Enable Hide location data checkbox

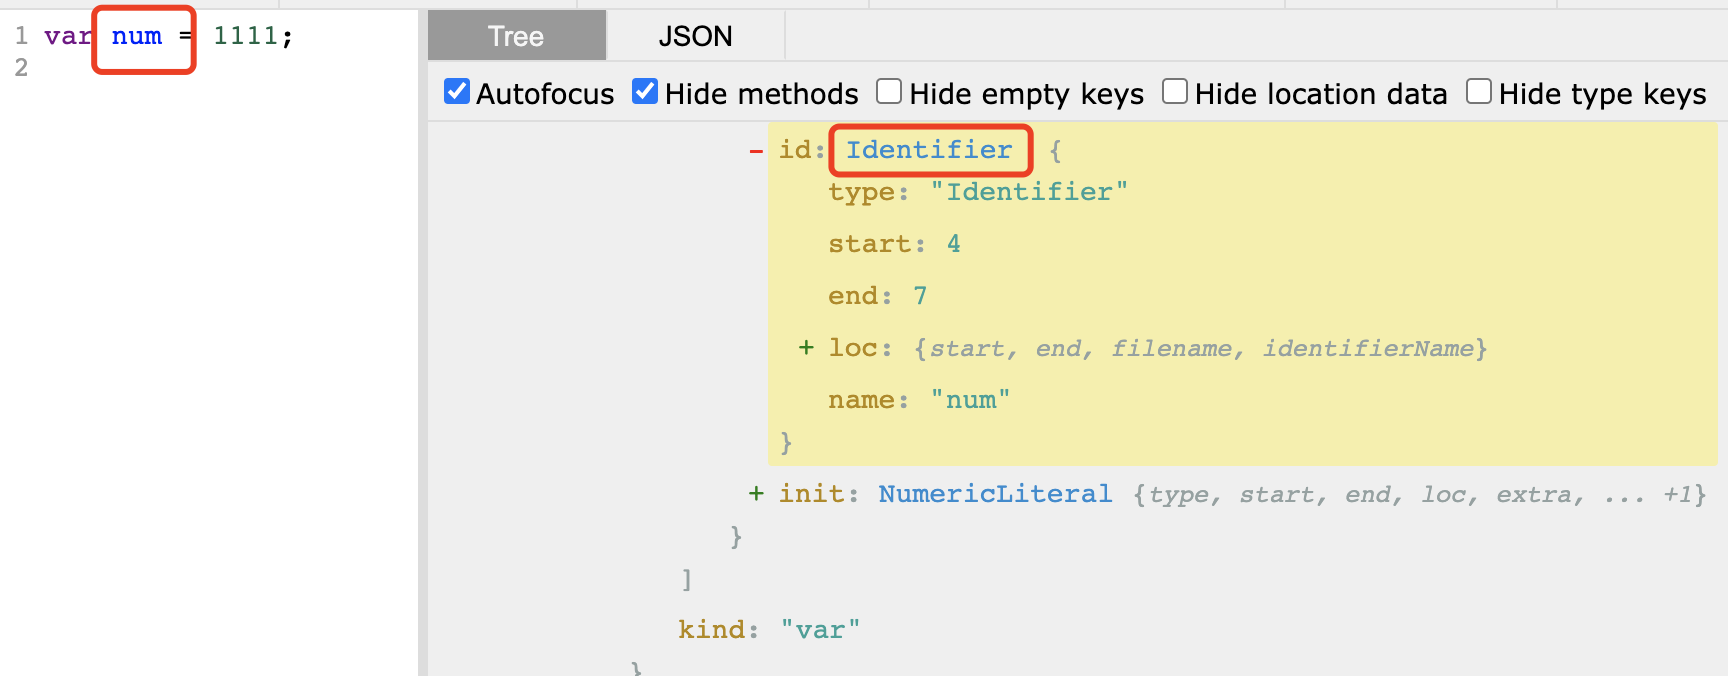point(1175,92)
